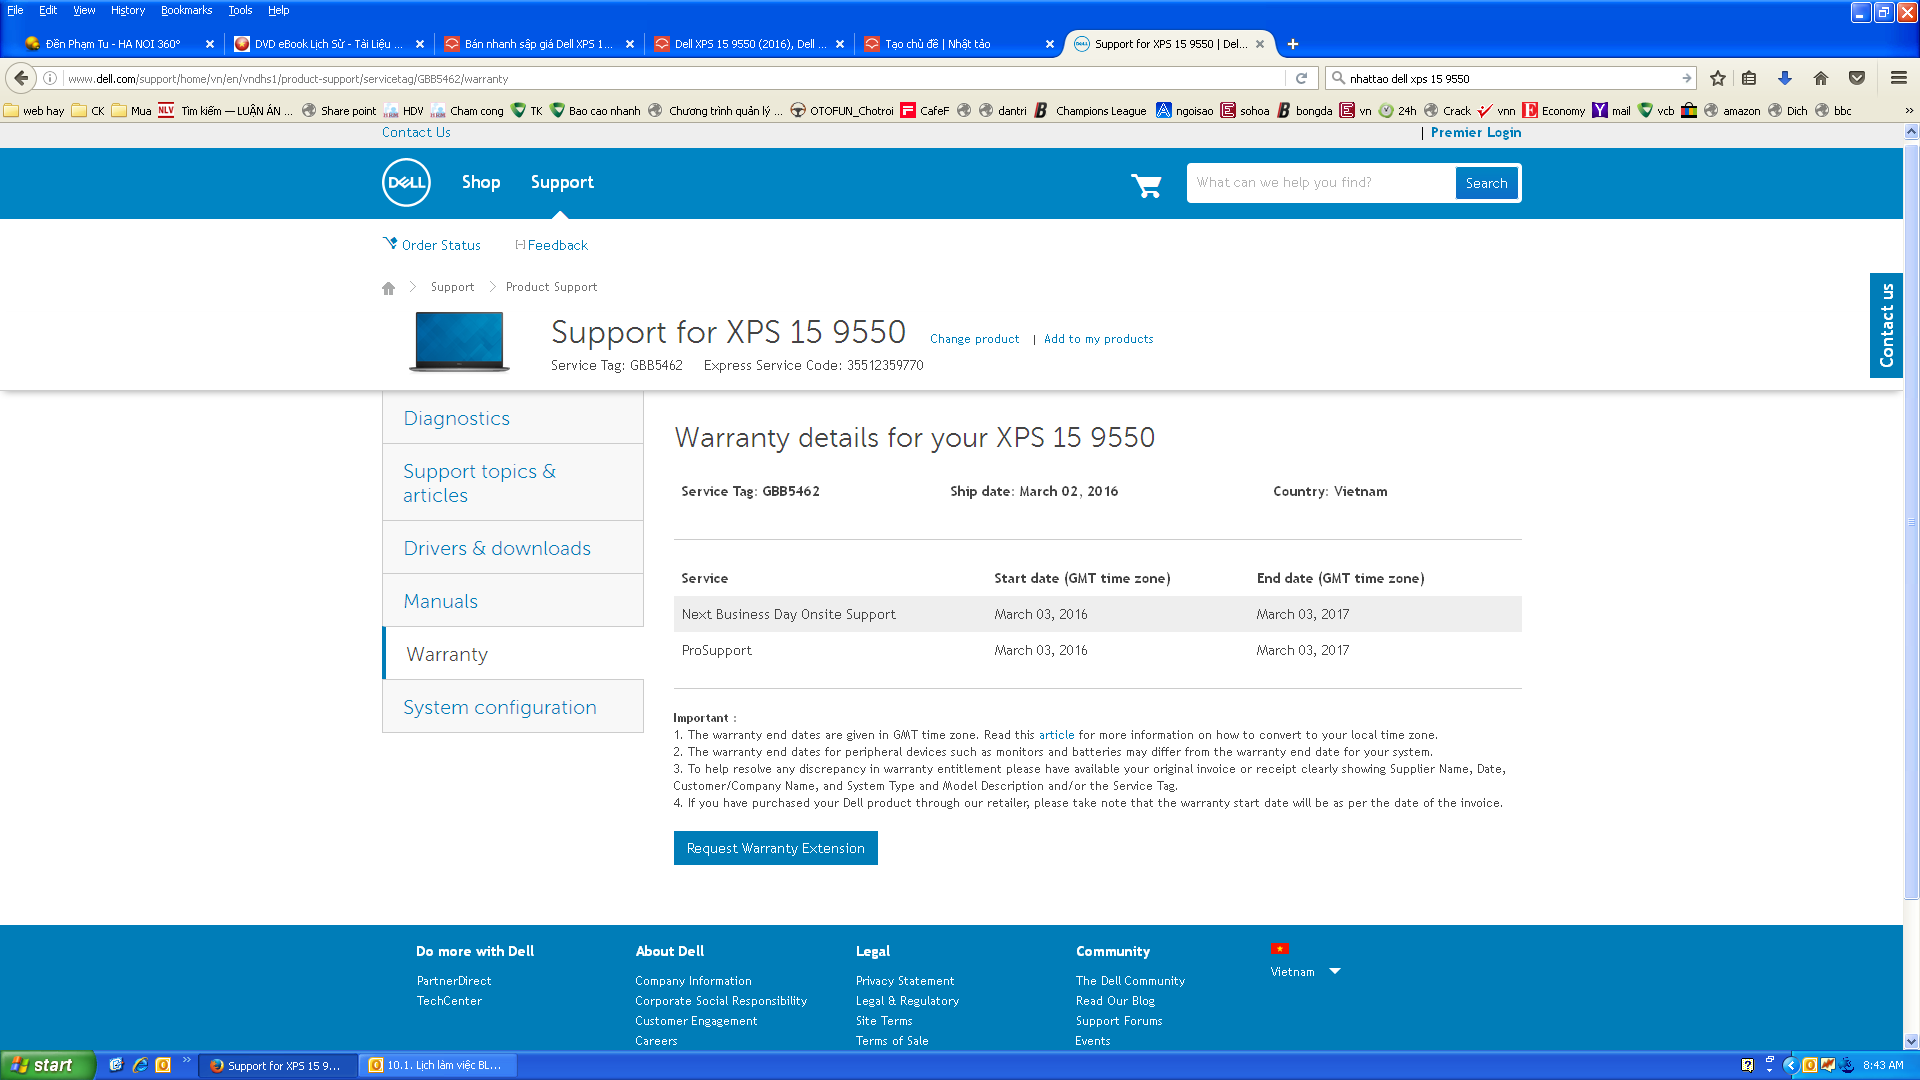Click the scrollbar down arrow

point(1911,1041)
